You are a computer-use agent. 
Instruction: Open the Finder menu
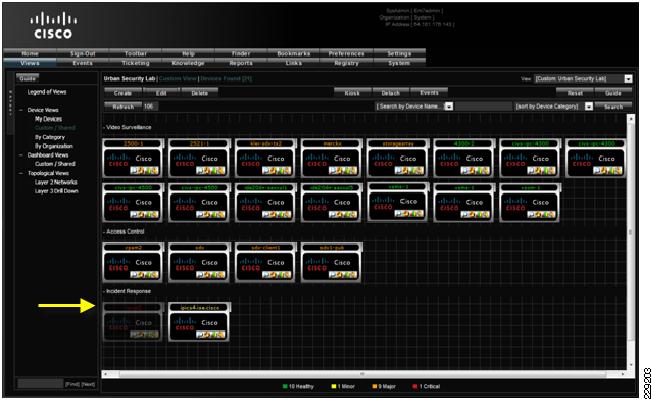tap(241, 53)
